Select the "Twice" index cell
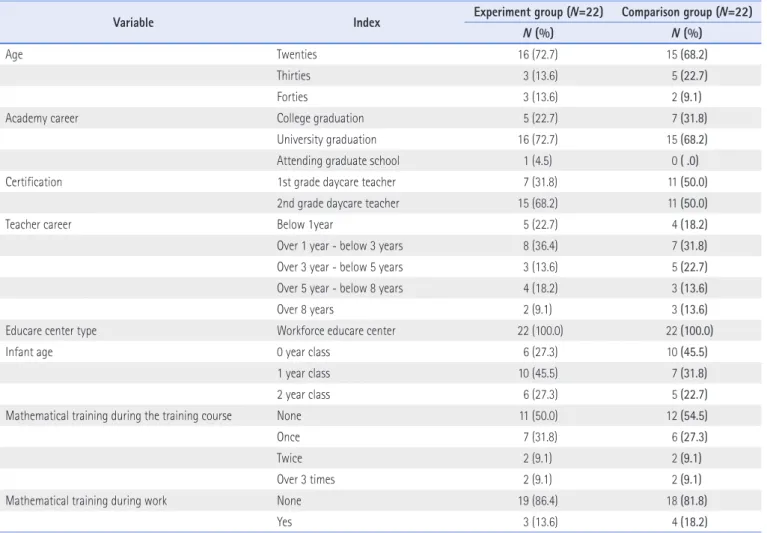Screen dimensions: 767x533 click(x=289, y=458)
